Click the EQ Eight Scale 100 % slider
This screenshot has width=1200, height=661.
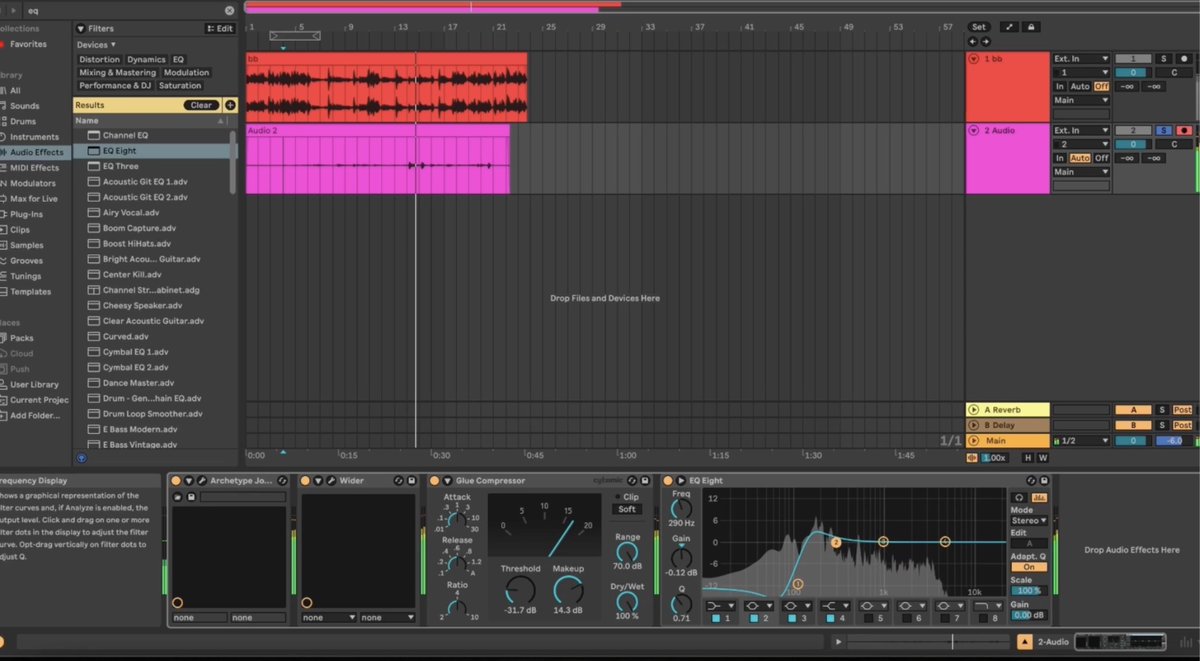[x=1027, y=591]
